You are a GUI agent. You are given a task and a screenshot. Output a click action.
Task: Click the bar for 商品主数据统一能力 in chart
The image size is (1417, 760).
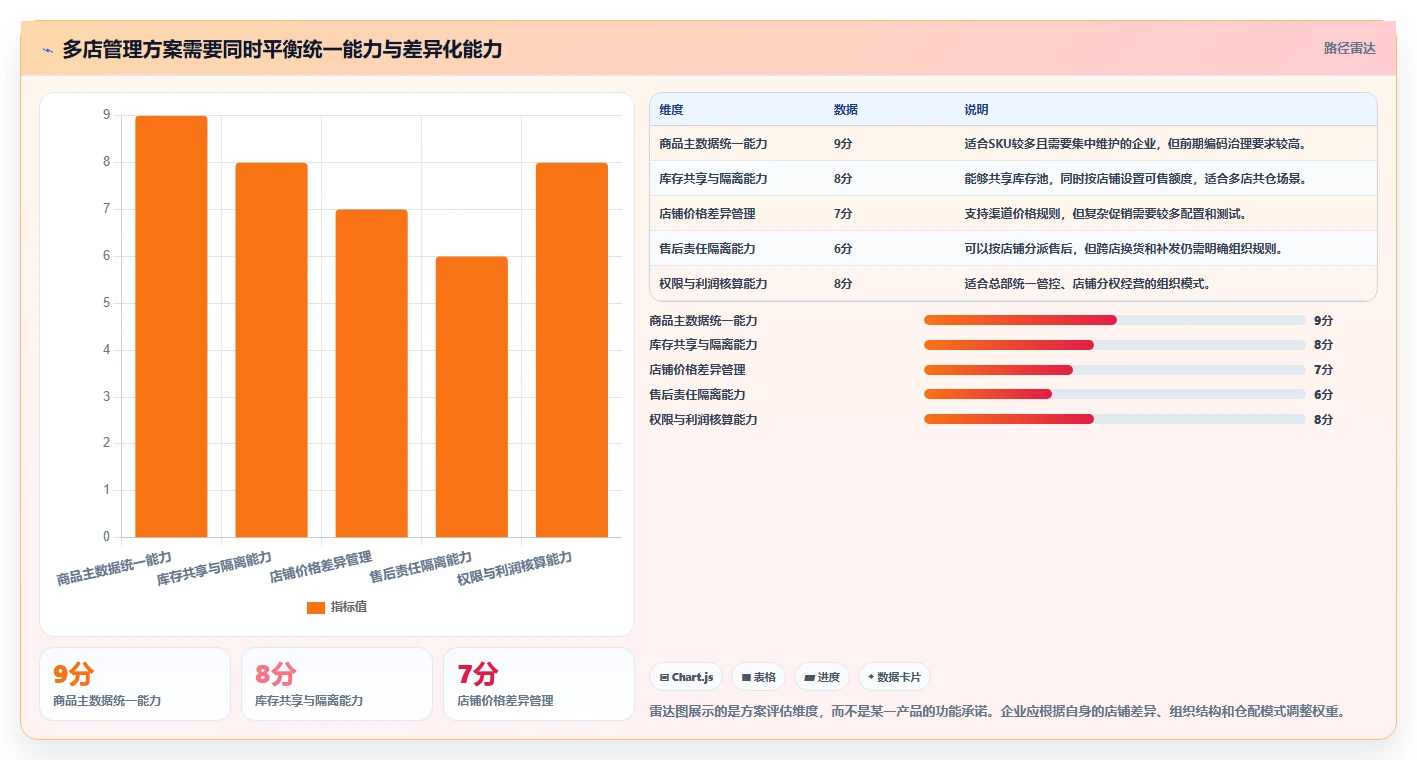click(171, 326)
